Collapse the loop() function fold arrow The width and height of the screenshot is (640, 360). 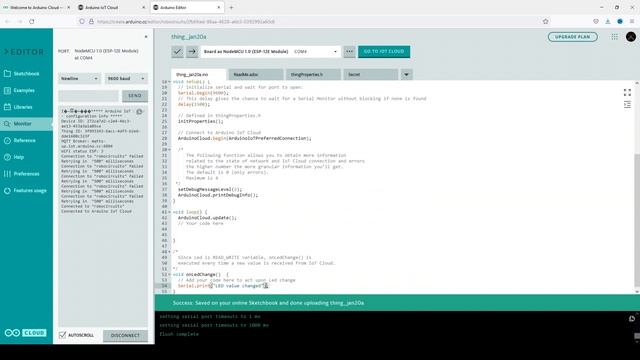click(170, 212)
